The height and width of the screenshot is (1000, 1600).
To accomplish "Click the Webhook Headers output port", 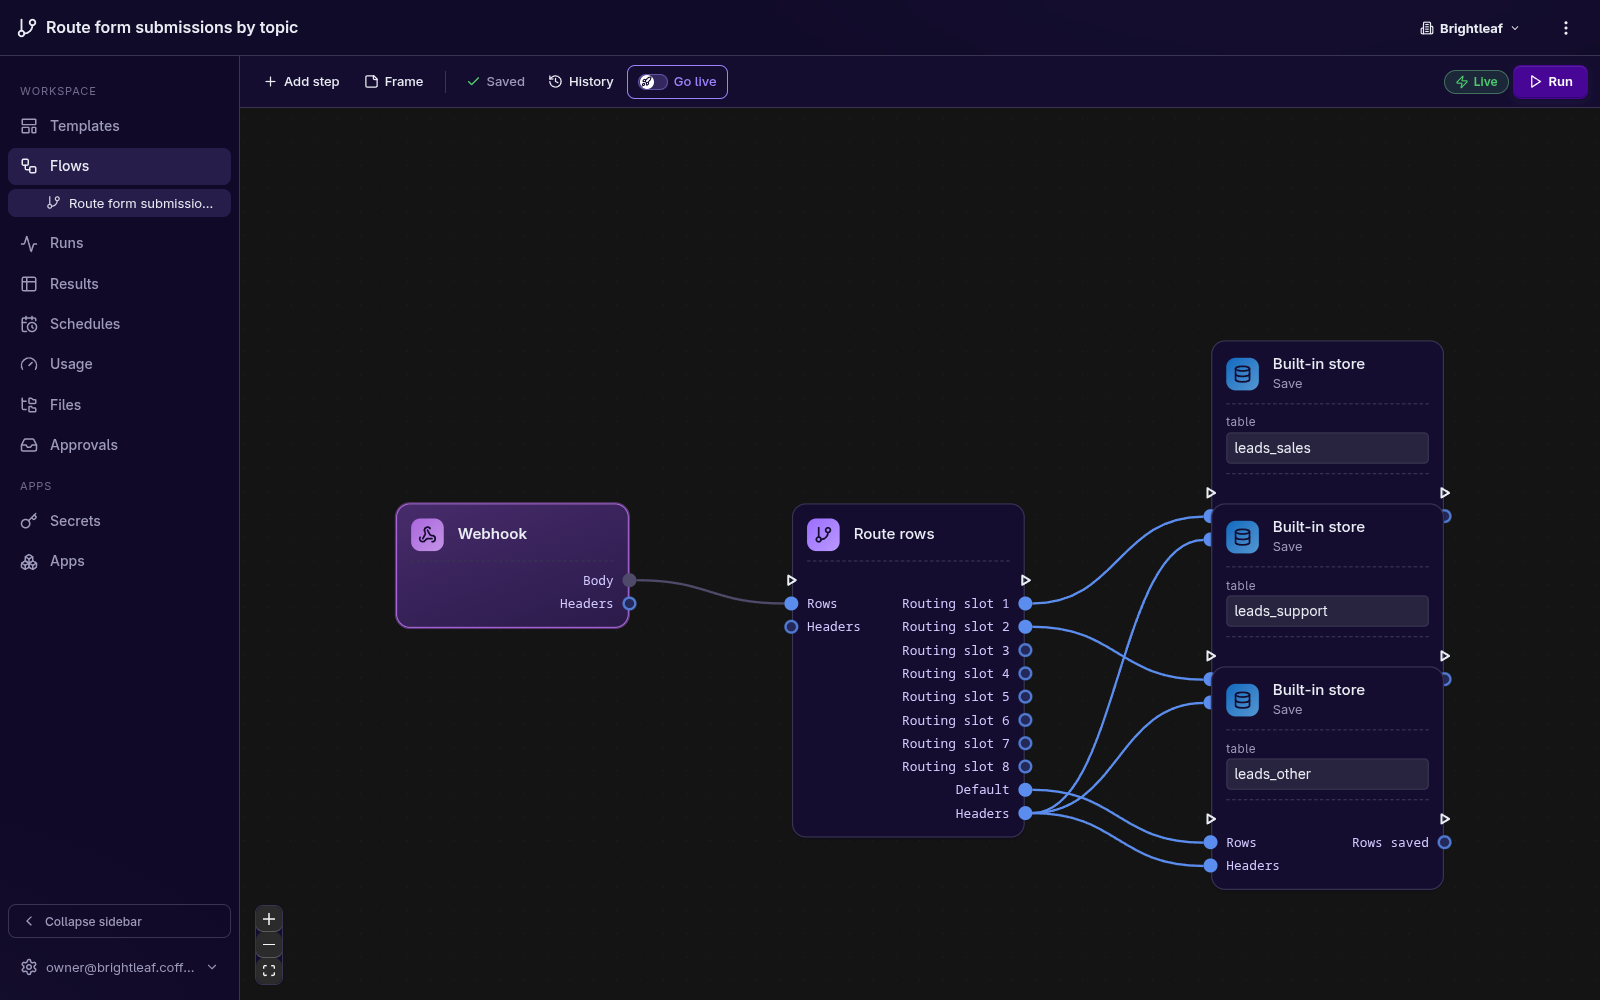I will [x=629, y=604].
